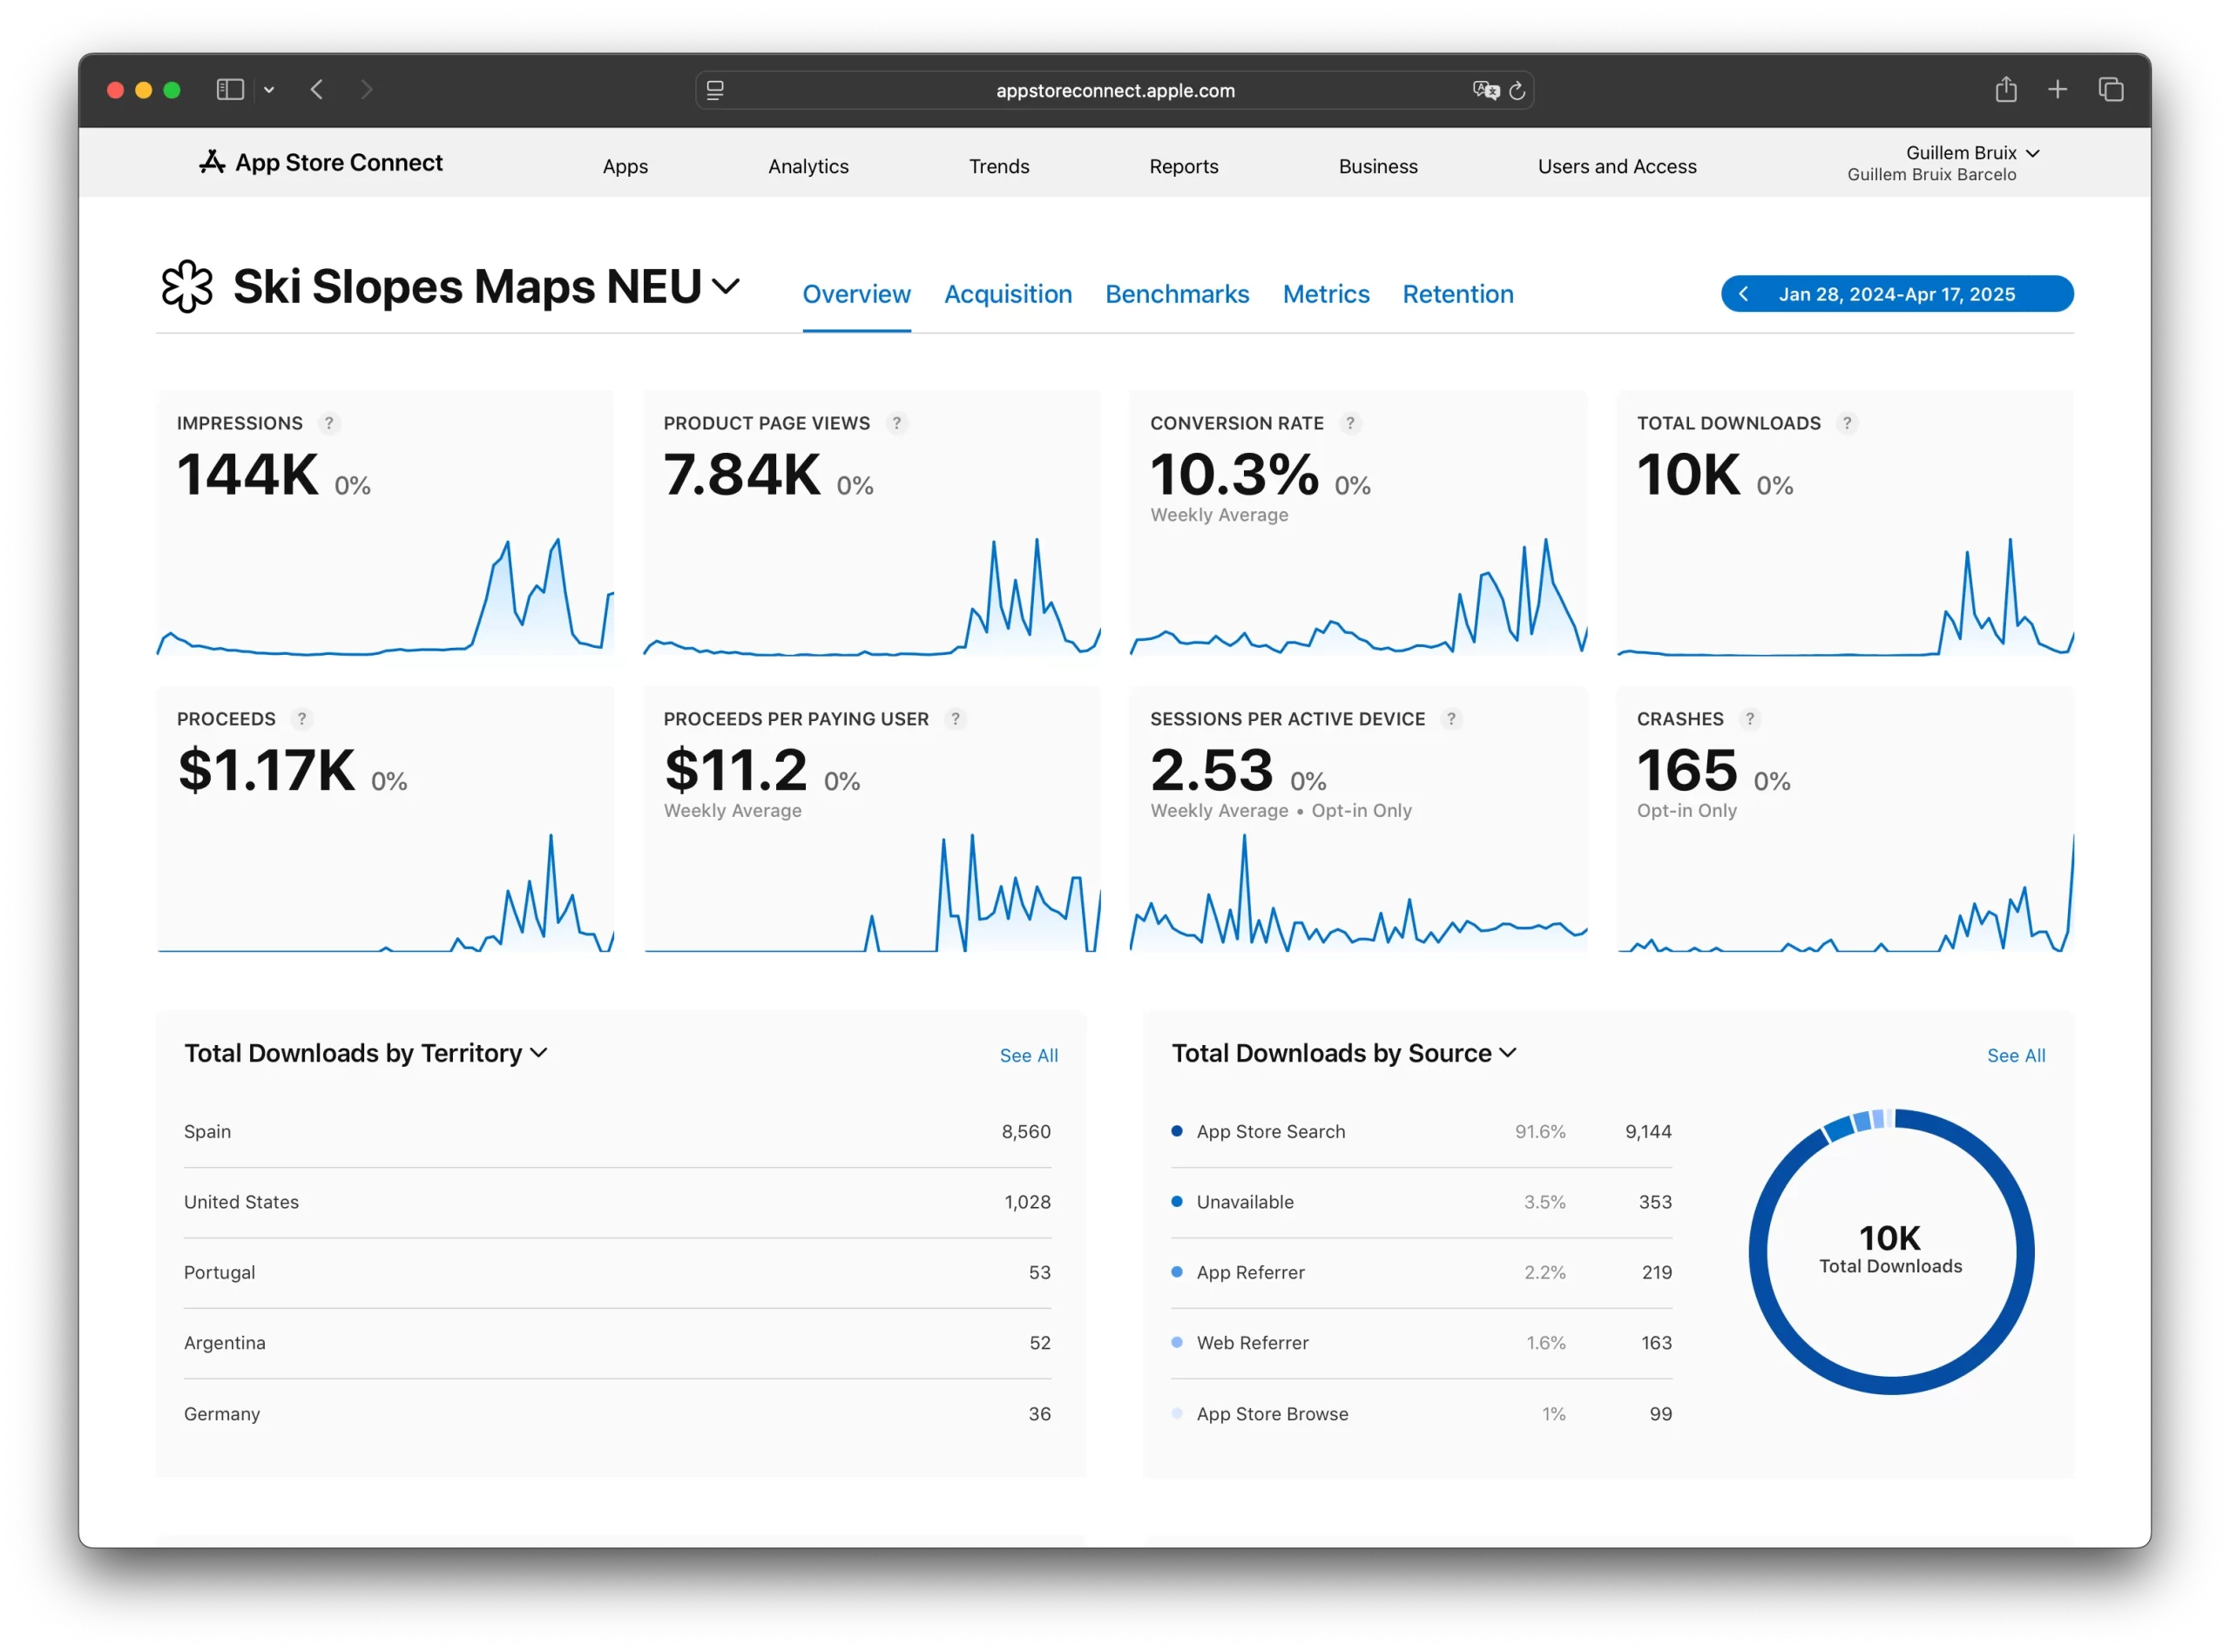Expand the Ski Slopes Maps NEU app switcher
The image size is (2230, 1652).
click(x=725, y=287)
